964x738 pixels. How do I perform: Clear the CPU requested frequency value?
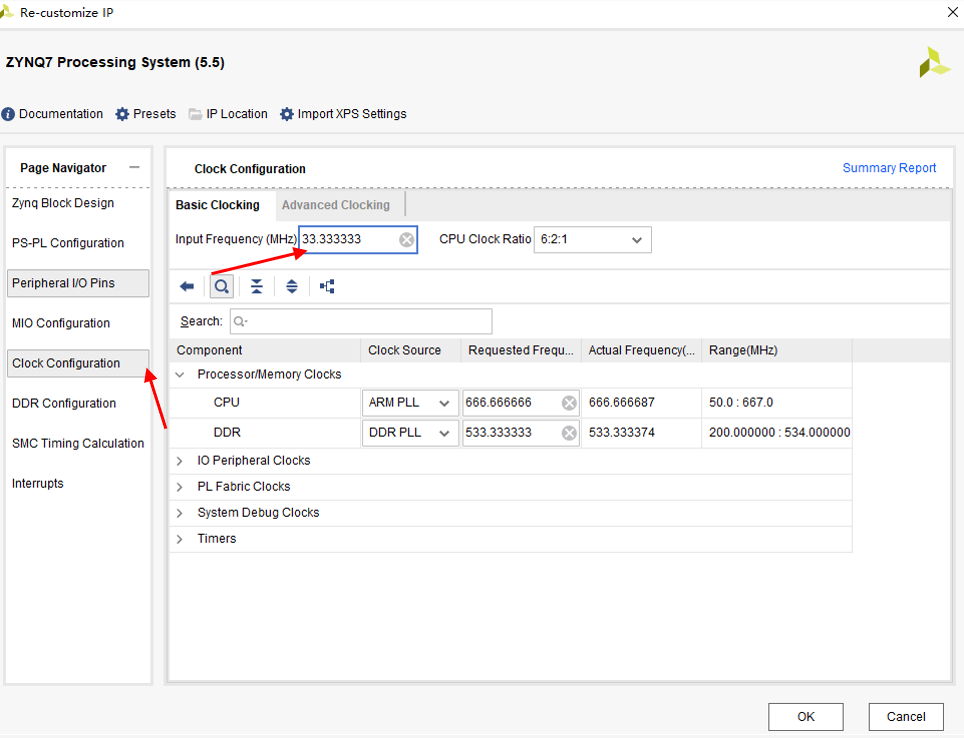click(x=569, y=403)
